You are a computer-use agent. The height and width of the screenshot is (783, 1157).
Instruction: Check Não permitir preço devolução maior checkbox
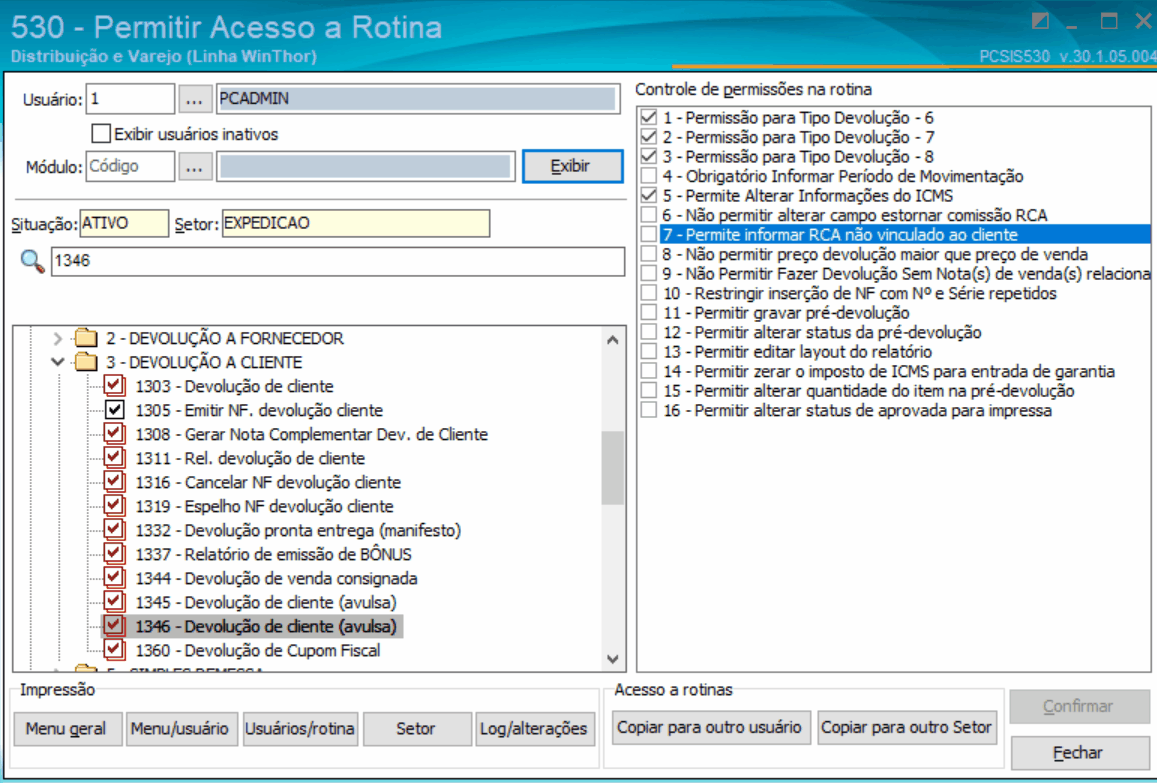pos(649,254)
